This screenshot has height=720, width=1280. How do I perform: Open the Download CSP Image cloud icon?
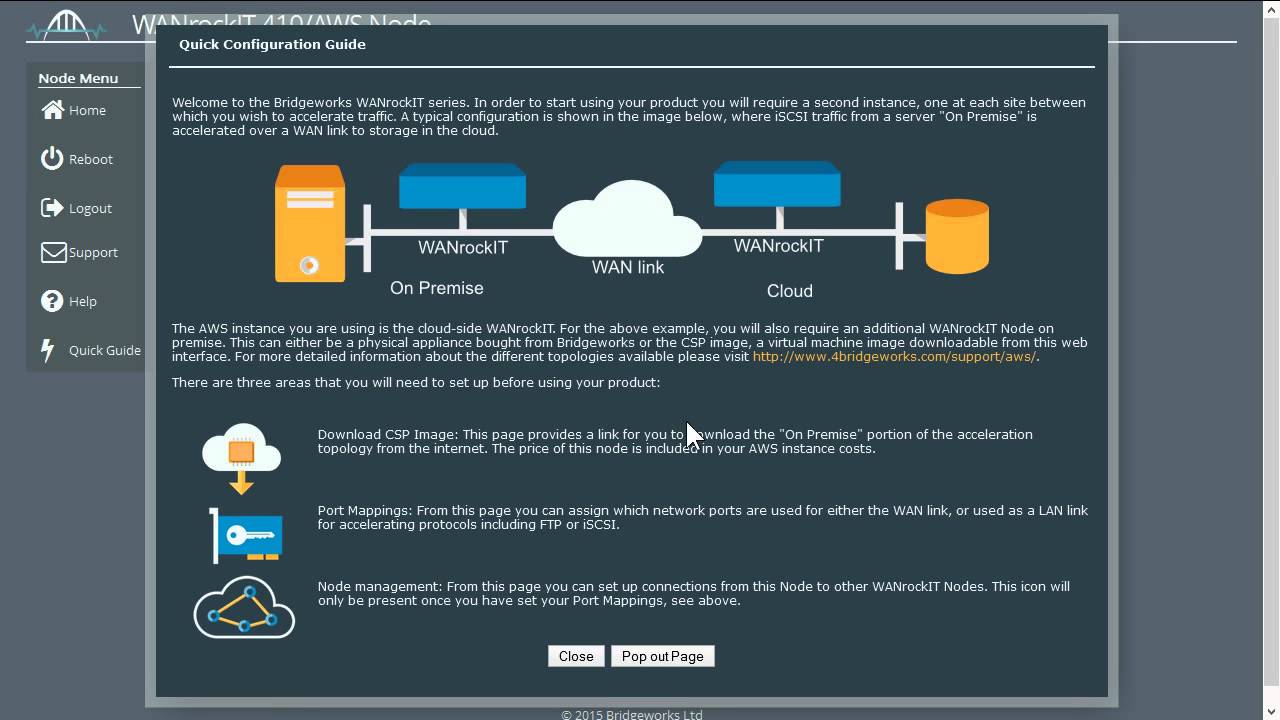pyautogui.click(x=241, y=458)
